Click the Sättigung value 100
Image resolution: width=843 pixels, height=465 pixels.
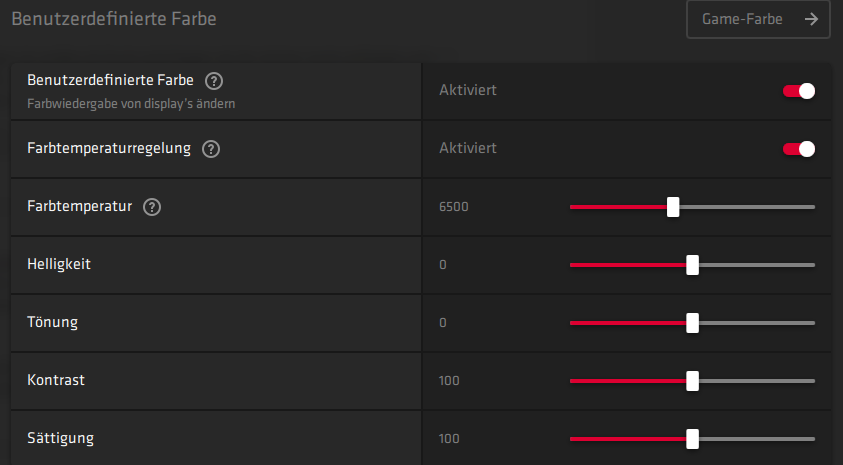(449, 439)
